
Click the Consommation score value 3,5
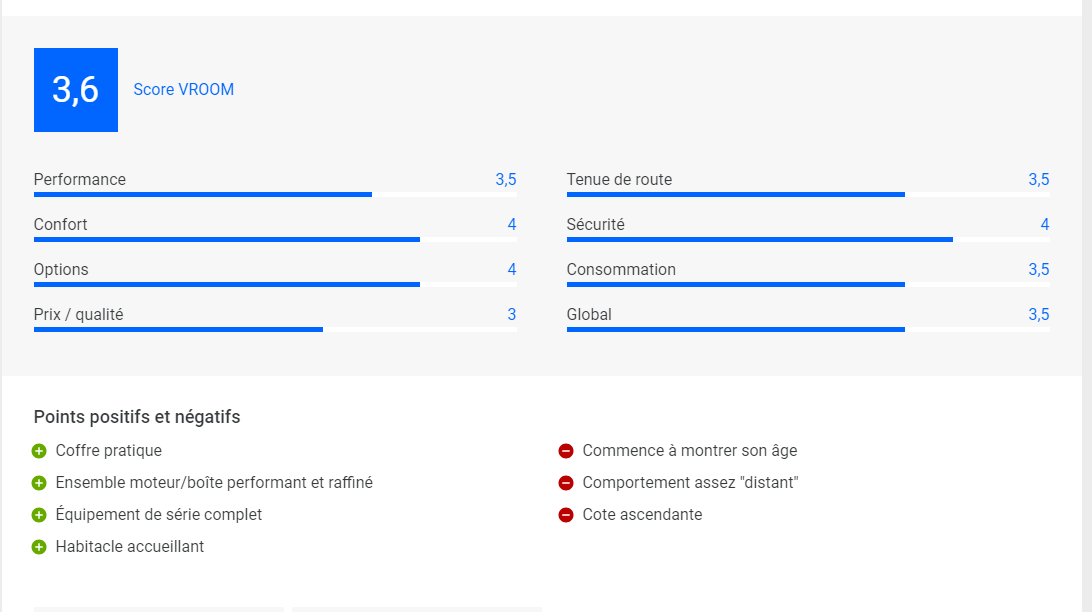point(1038,269)
